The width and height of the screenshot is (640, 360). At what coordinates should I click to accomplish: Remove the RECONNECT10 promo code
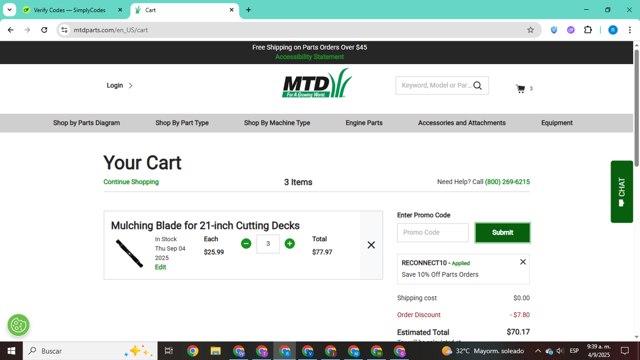click(523, 262)
